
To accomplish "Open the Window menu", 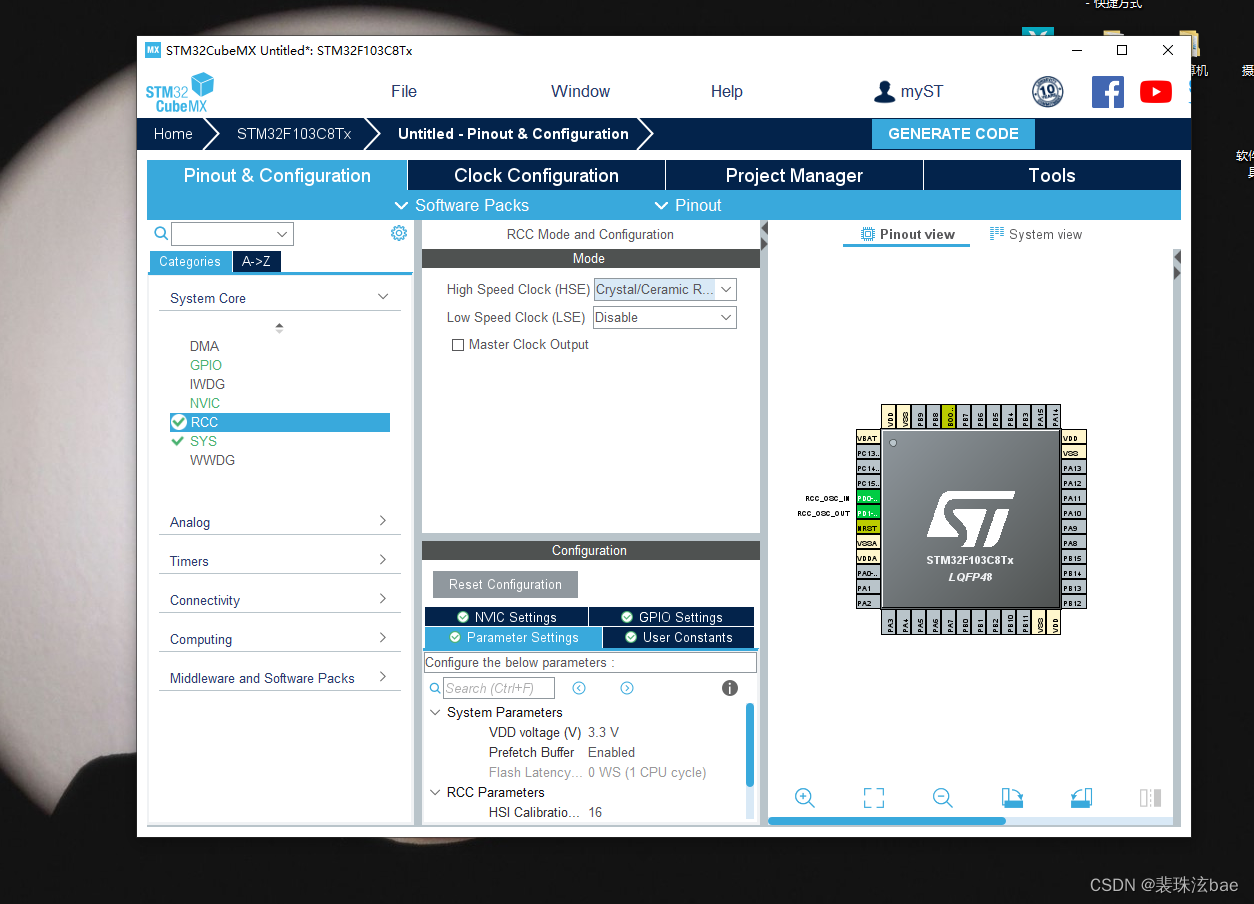I will 580,92.
